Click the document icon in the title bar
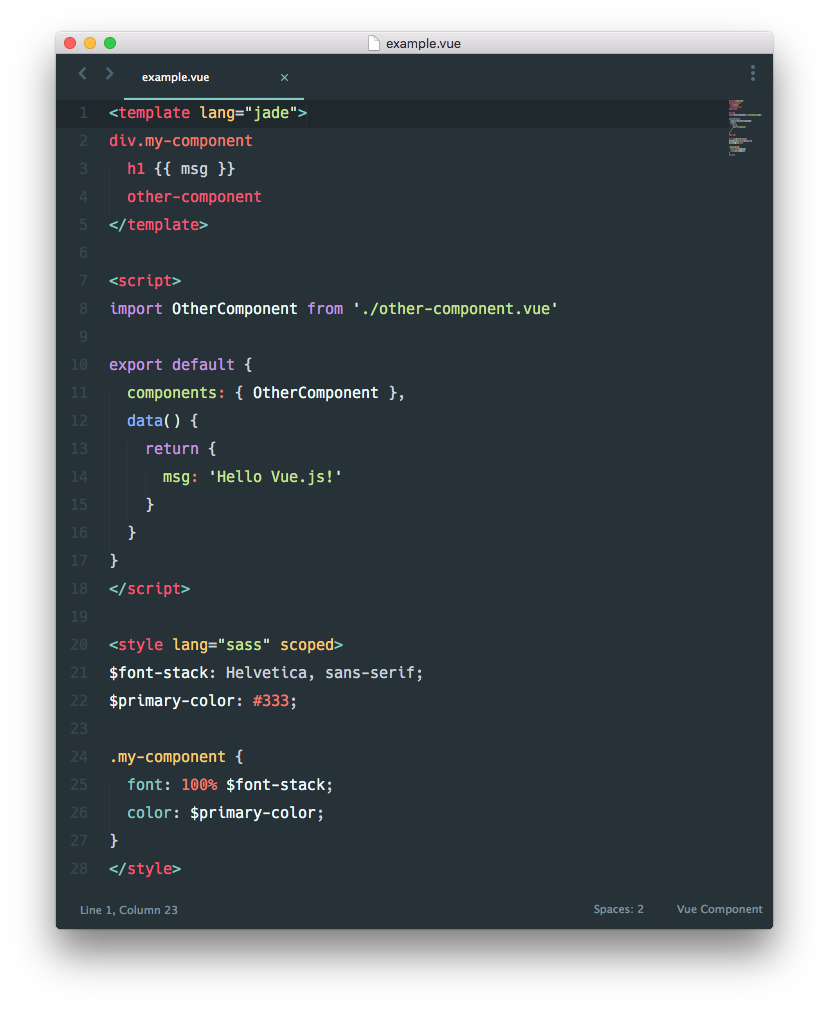The image size is (829, 1009). click(374, 43)
